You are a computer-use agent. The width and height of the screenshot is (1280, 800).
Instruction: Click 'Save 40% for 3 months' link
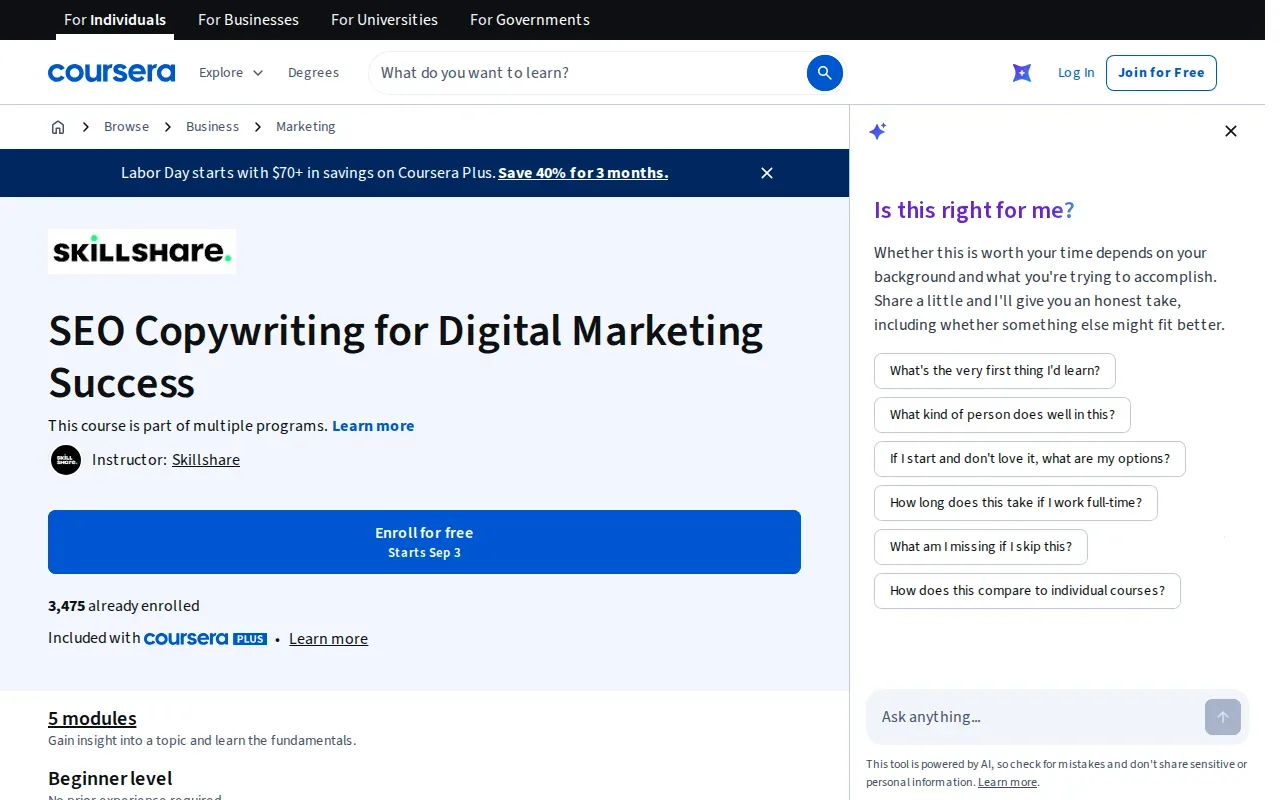click(x=583, y=173)
